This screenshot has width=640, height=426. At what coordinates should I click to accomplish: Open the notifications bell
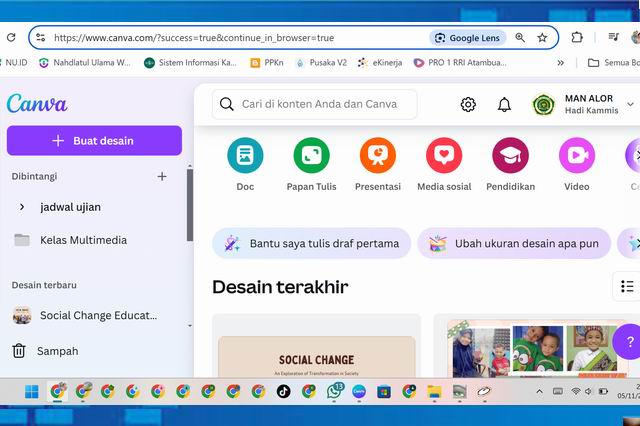504,104
